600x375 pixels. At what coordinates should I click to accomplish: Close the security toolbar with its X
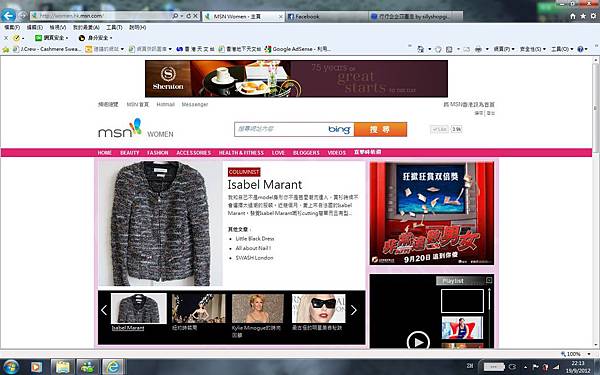6,38
